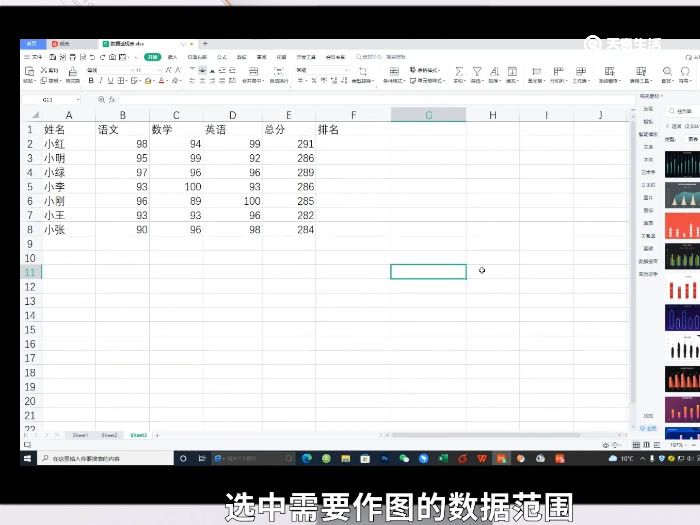Viewport: 700px width, 525px height.
Task: Click the Cut scissors icon
Action: point(44,70)
